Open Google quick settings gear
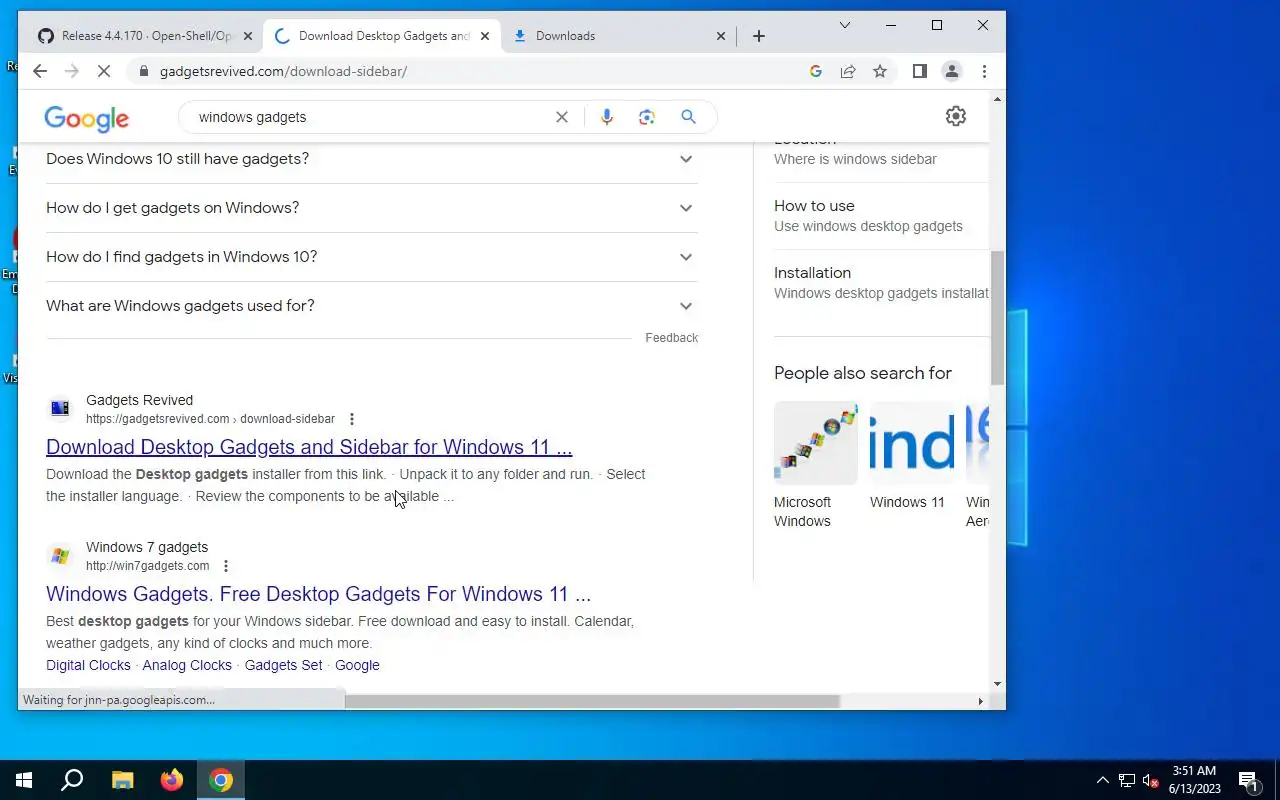 tap(956, 116)
